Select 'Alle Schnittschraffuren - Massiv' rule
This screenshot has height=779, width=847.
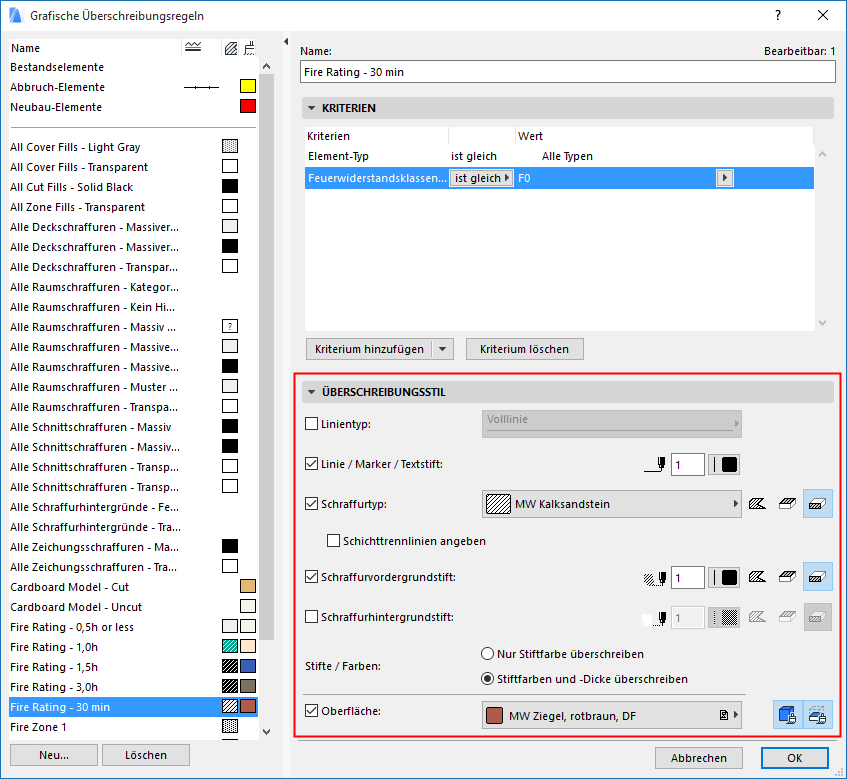tap(133, 427)
